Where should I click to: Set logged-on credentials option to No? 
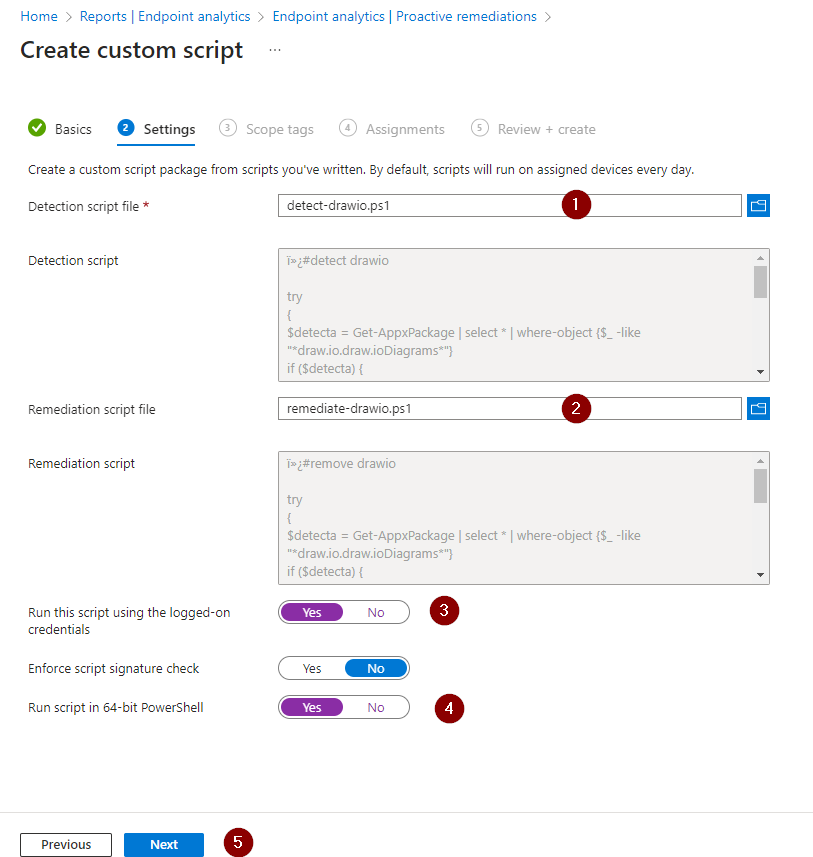[376, 612]
